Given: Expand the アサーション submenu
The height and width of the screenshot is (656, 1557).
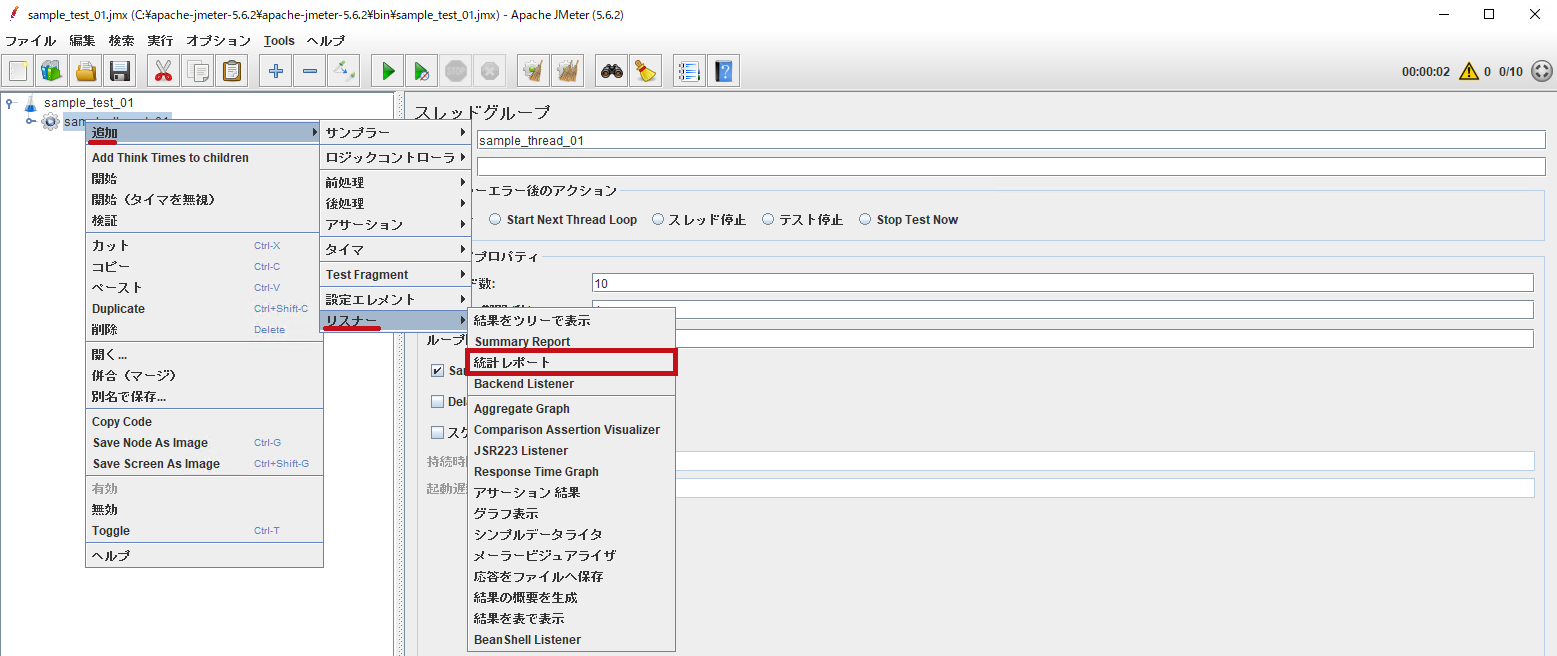Looking at the screenshot, I should 395,225.
